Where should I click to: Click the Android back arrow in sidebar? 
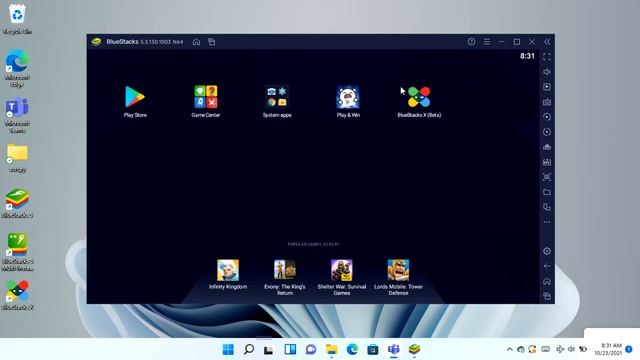pos(547,266)
